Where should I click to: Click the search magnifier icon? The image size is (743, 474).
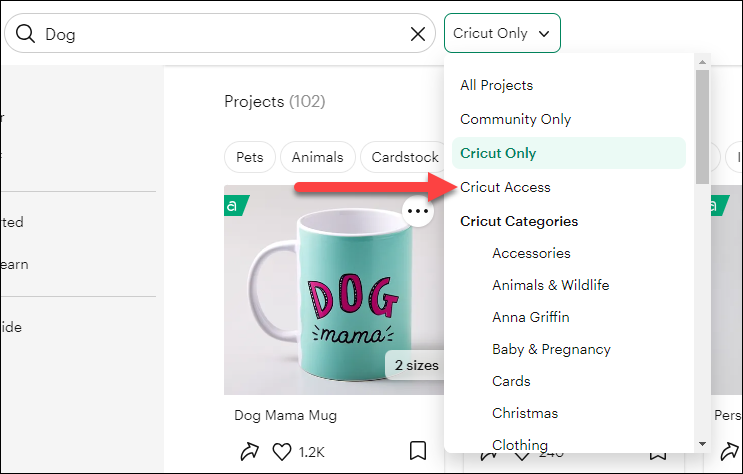(x=26, y=34)
